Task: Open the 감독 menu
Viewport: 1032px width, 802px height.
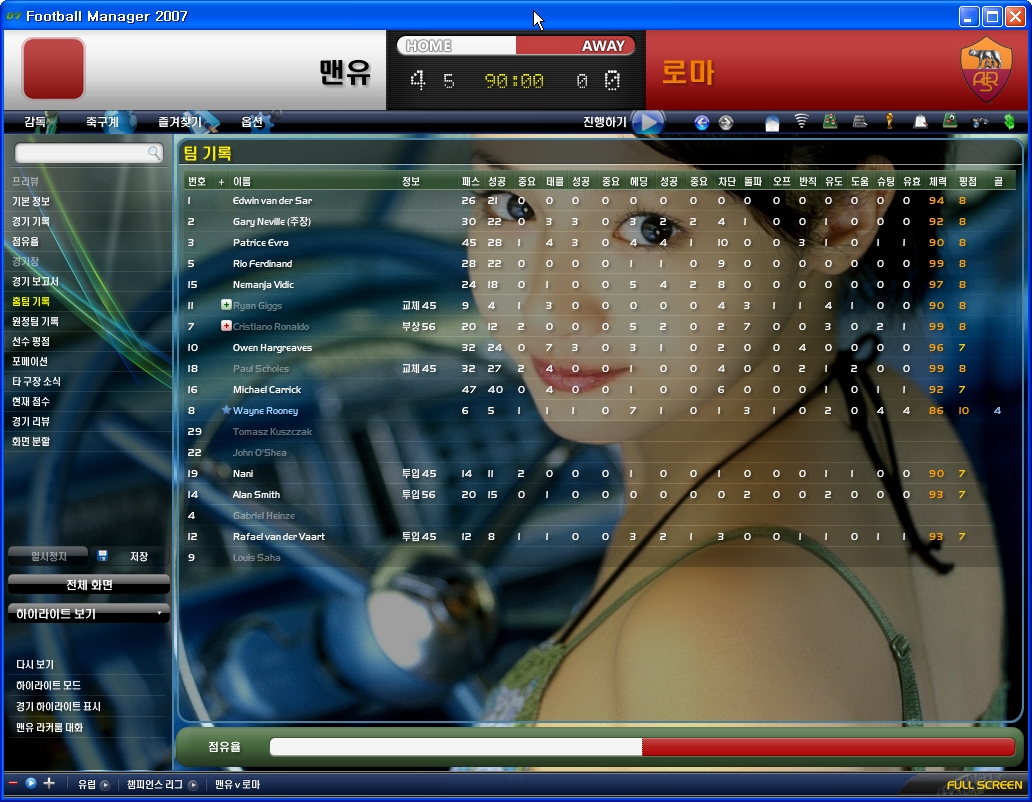Action: (35, 122)
